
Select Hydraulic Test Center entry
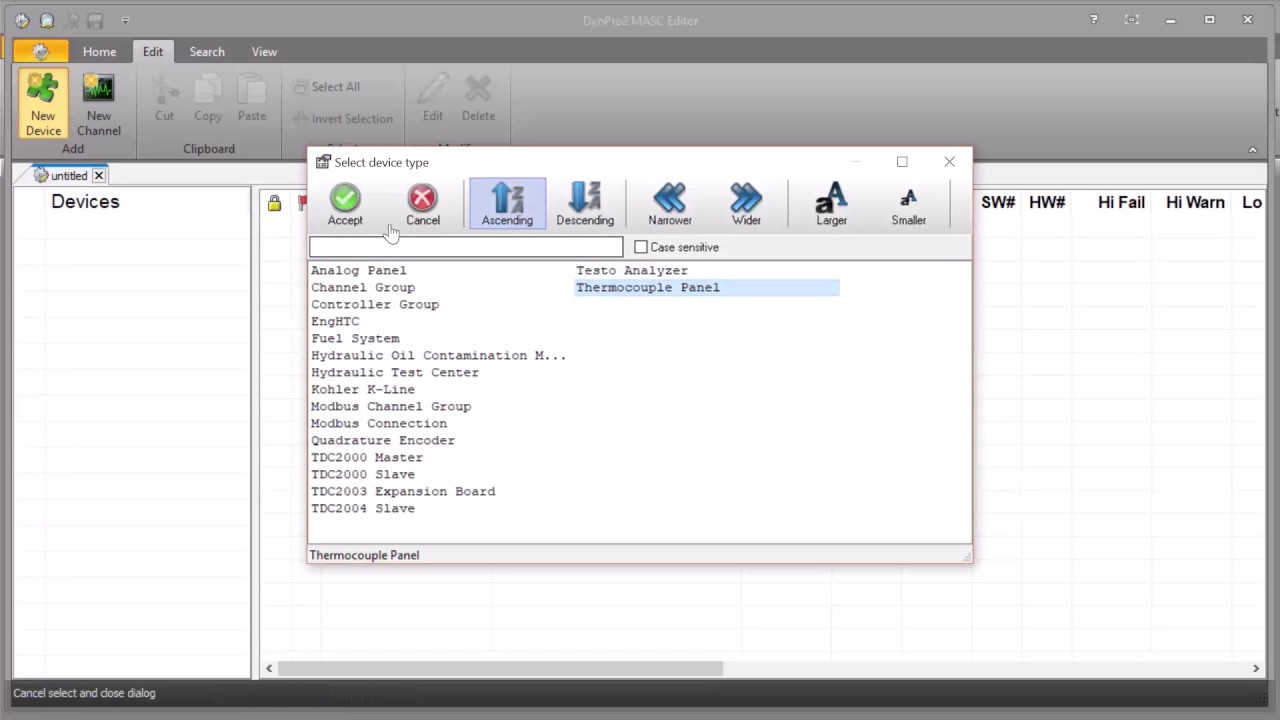395,372
